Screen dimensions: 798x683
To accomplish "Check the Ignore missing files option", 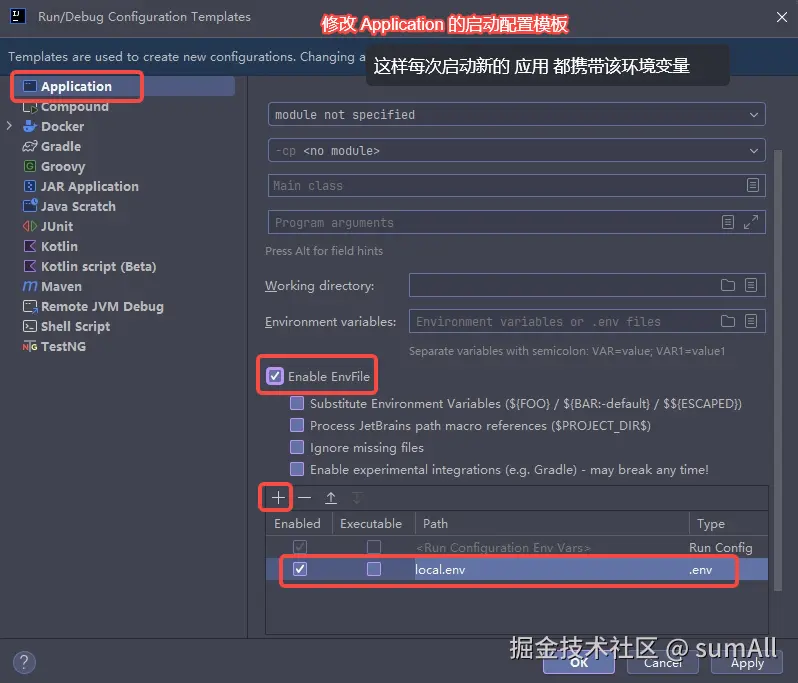I will [297, 447].
